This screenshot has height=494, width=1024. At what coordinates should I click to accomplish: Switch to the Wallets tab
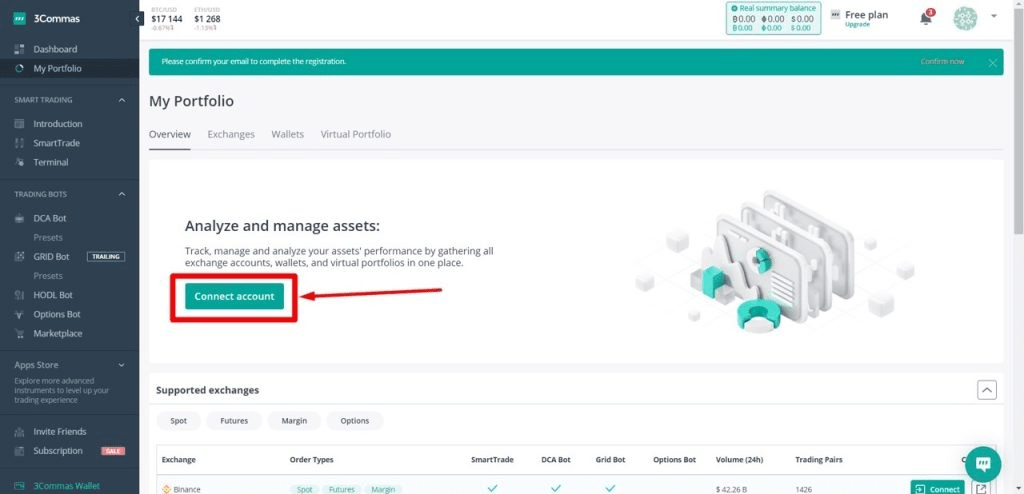pyautogui.click(x=287, y=134)
